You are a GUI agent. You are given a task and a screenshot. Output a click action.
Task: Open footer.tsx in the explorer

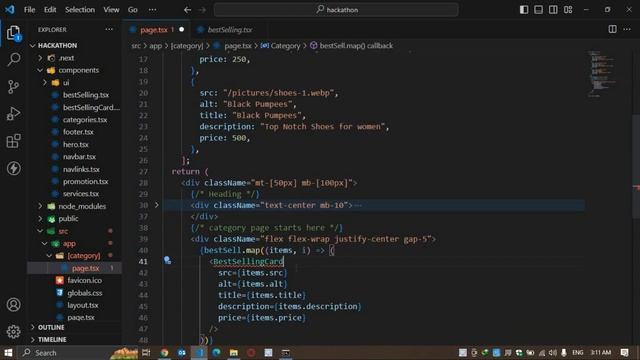click(78, 132)
